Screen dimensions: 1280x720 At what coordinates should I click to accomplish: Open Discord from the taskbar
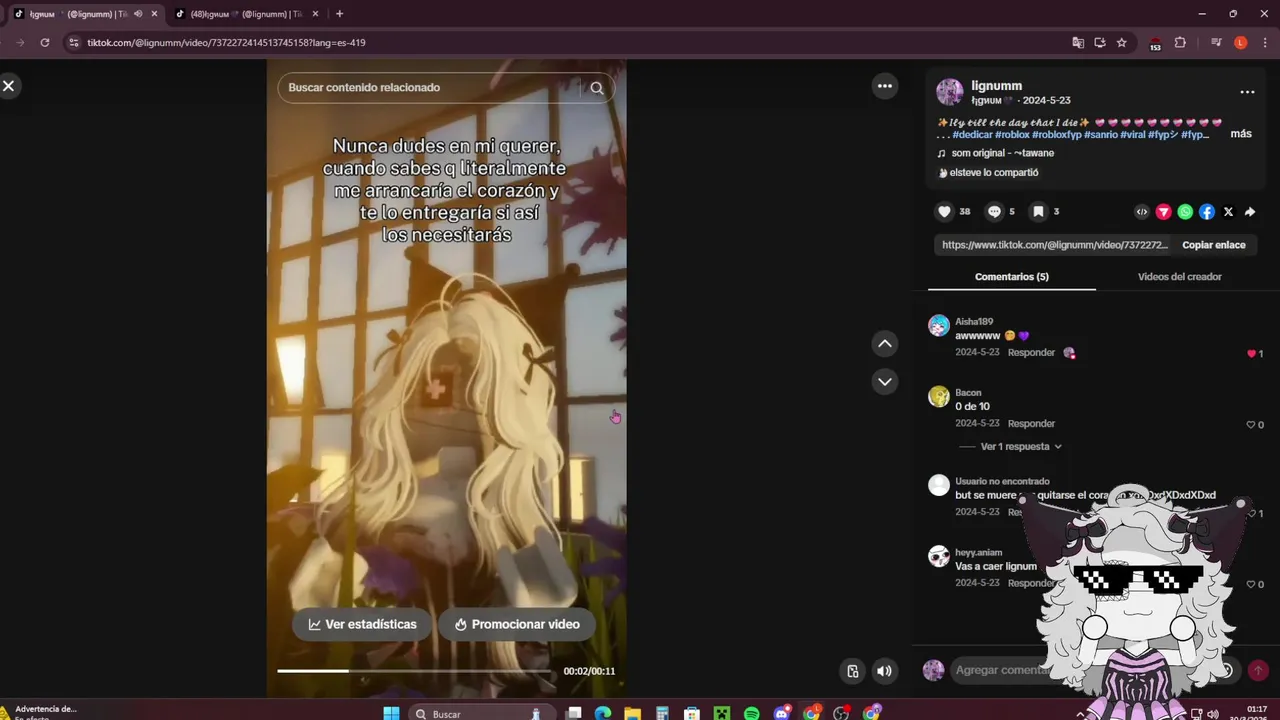pos(782,713)
